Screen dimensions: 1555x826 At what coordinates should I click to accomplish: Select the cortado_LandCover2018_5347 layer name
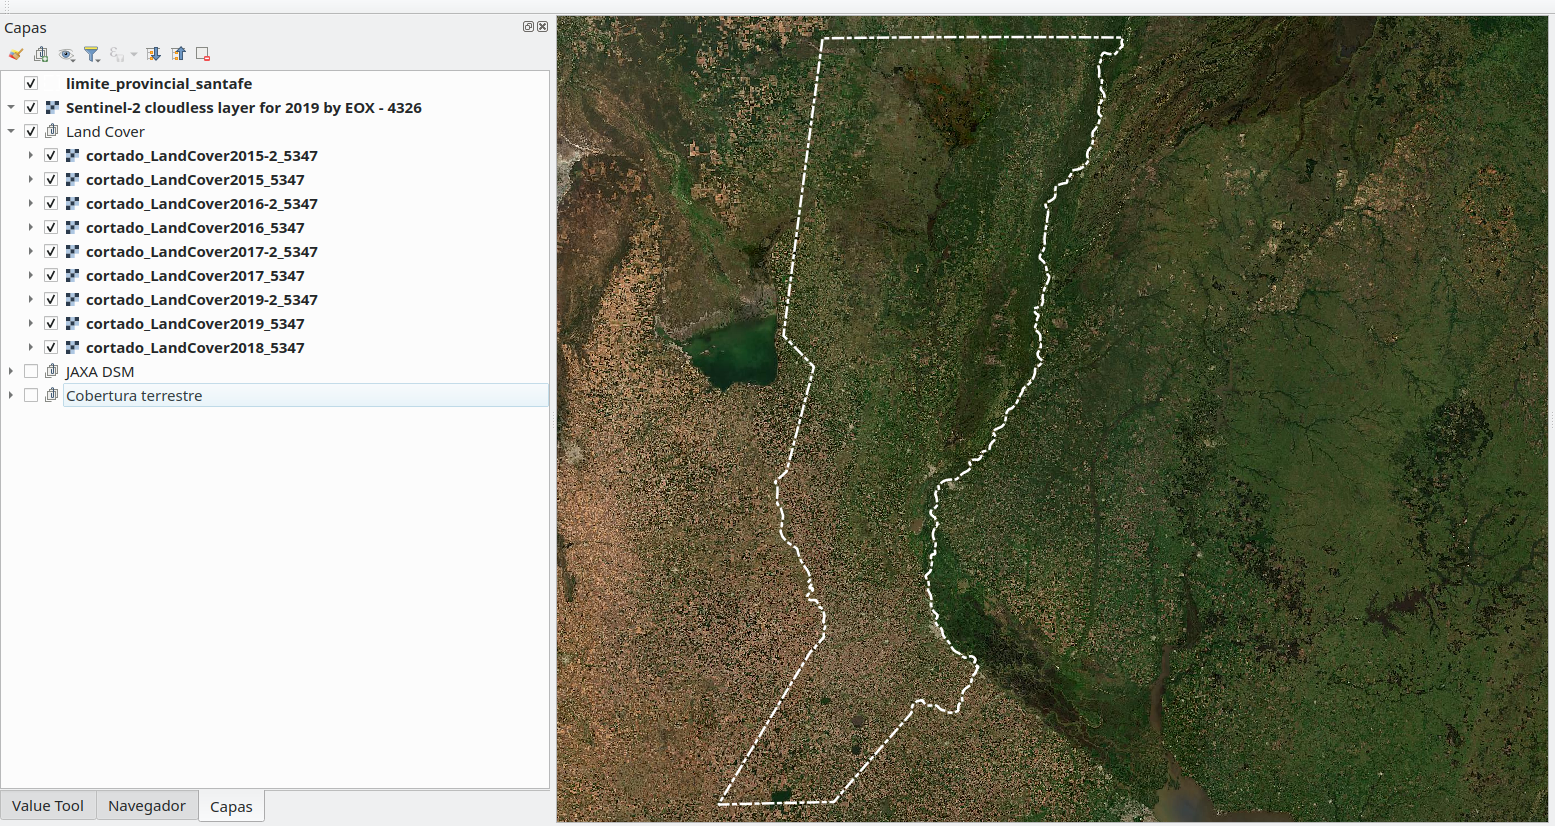[195, 348]
